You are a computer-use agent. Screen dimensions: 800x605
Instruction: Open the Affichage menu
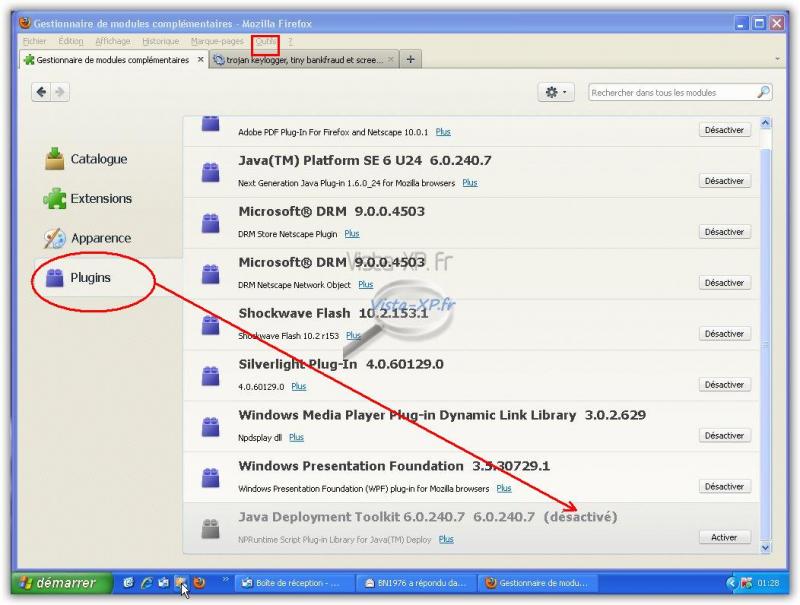coord(113,41)
